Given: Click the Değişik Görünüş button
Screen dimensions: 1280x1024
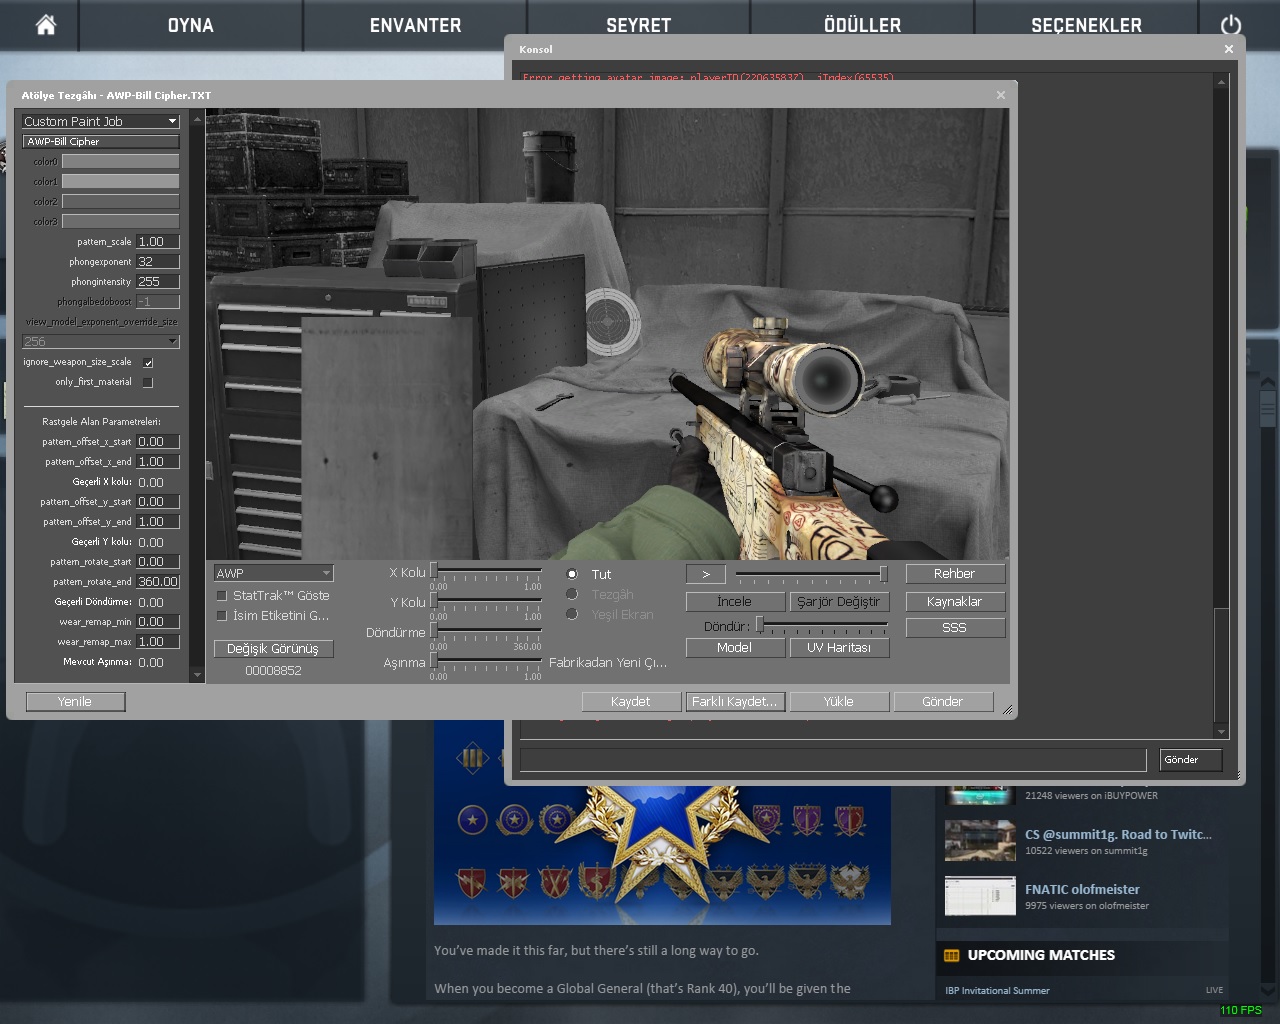Looking at the screenshot, I should pyautogui.click(x=273, y=648).
